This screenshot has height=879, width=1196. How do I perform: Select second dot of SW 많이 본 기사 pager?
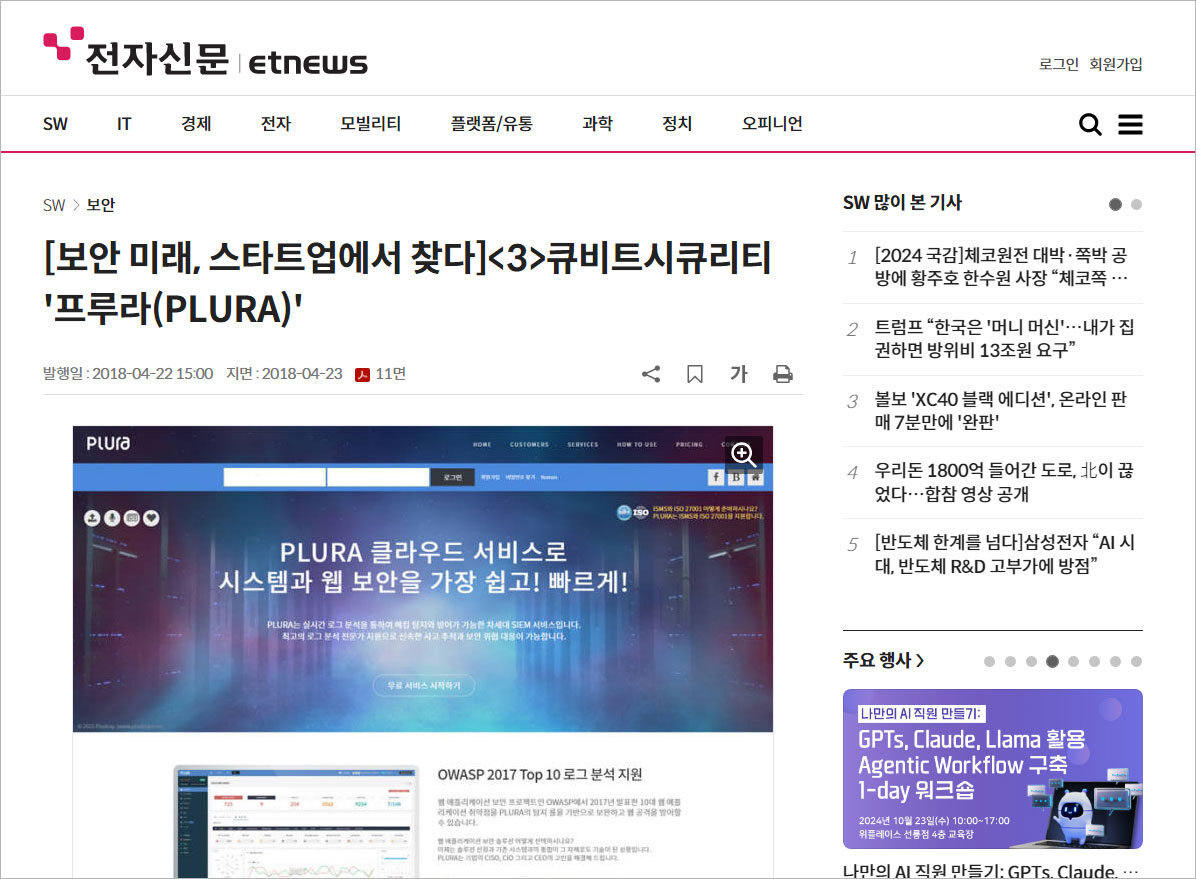tap(1137, 204)
